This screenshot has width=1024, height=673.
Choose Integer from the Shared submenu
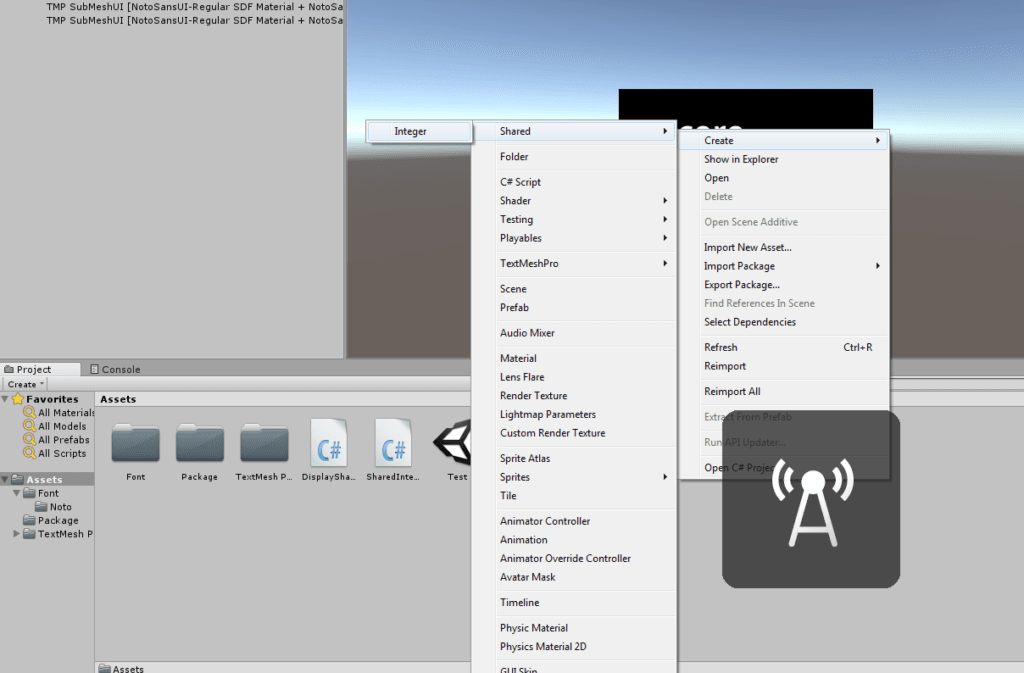[410, 131]
